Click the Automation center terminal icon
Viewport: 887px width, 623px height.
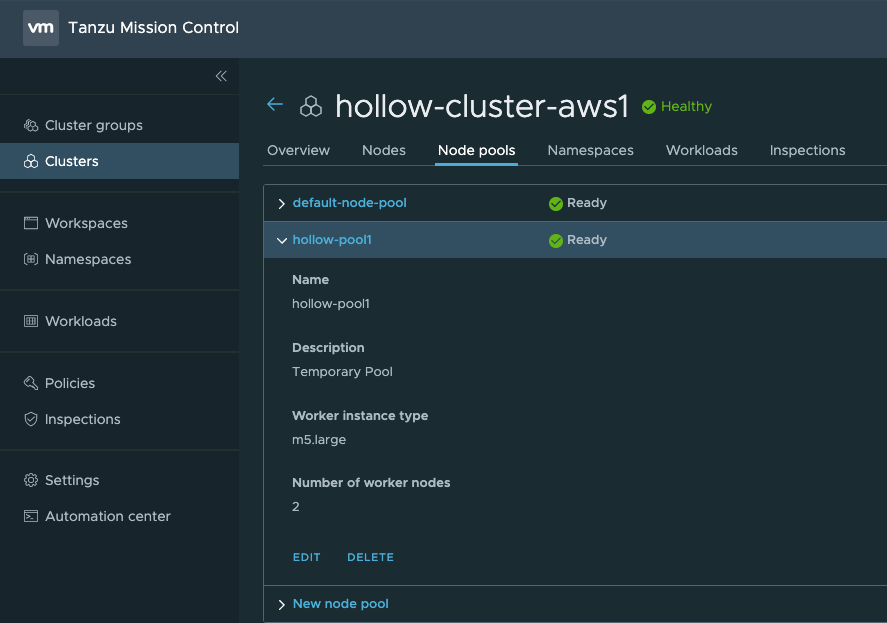[x=31, y=516]
